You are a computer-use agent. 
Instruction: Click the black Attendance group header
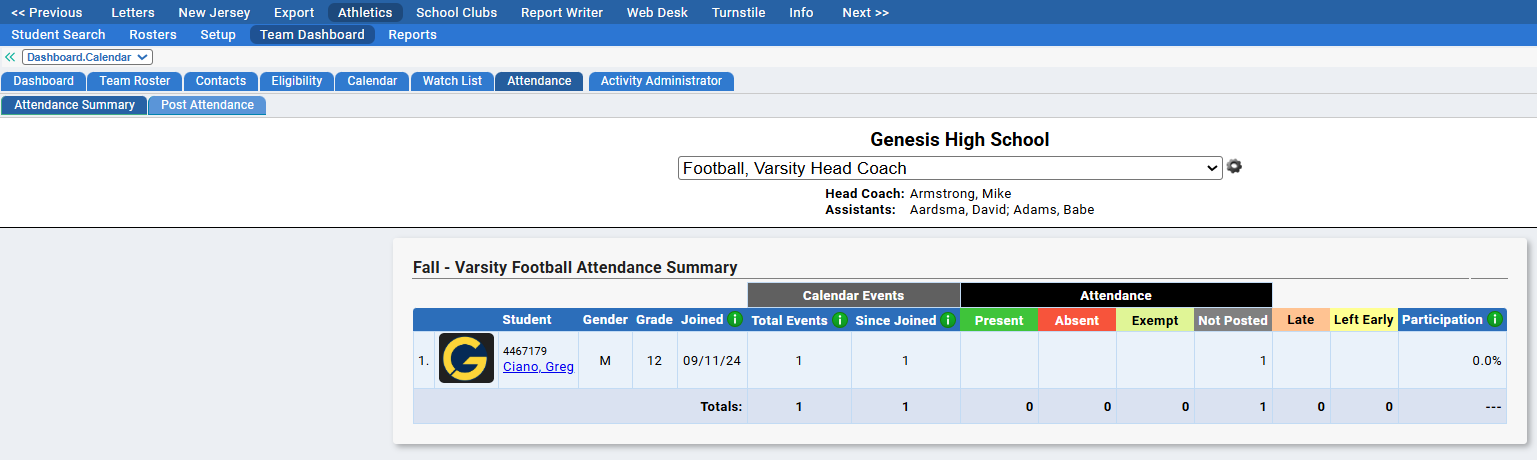pos(1116,295)
